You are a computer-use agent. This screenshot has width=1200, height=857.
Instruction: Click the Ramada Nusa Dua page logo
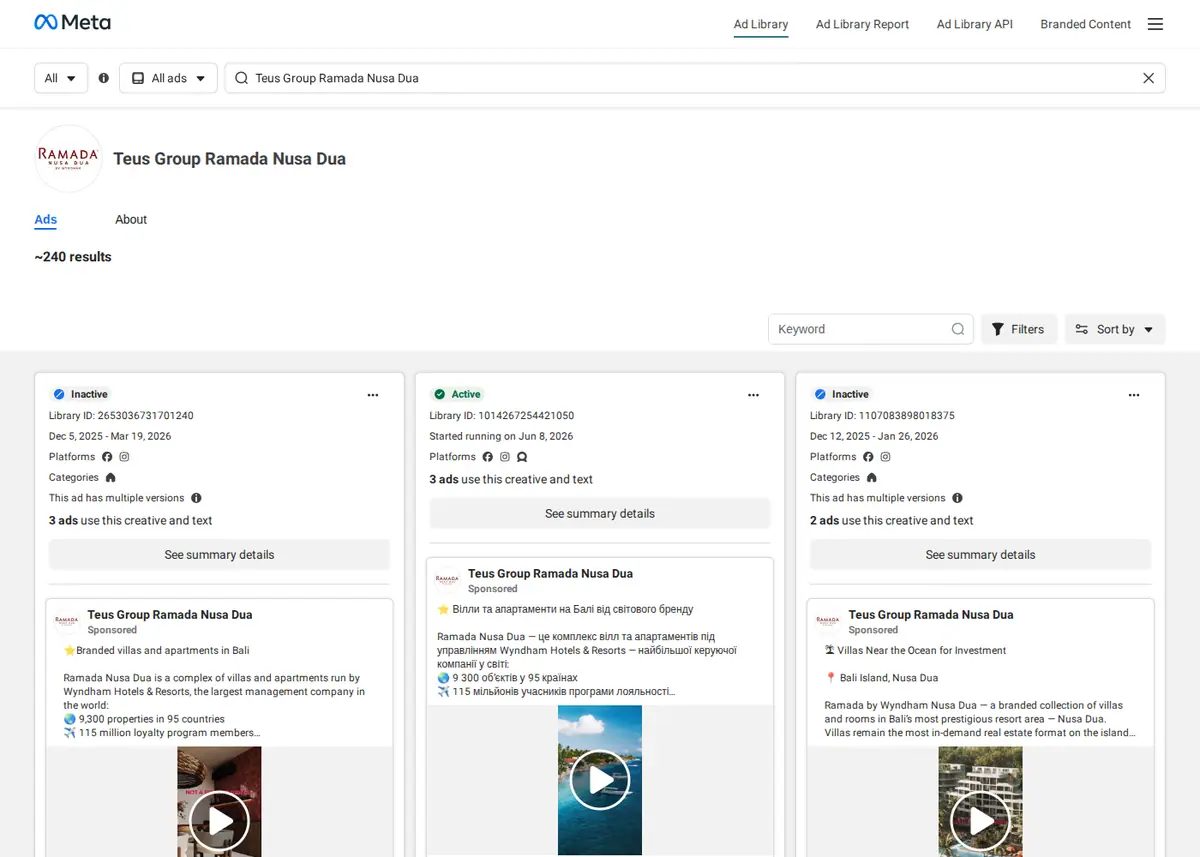point(68,158)
